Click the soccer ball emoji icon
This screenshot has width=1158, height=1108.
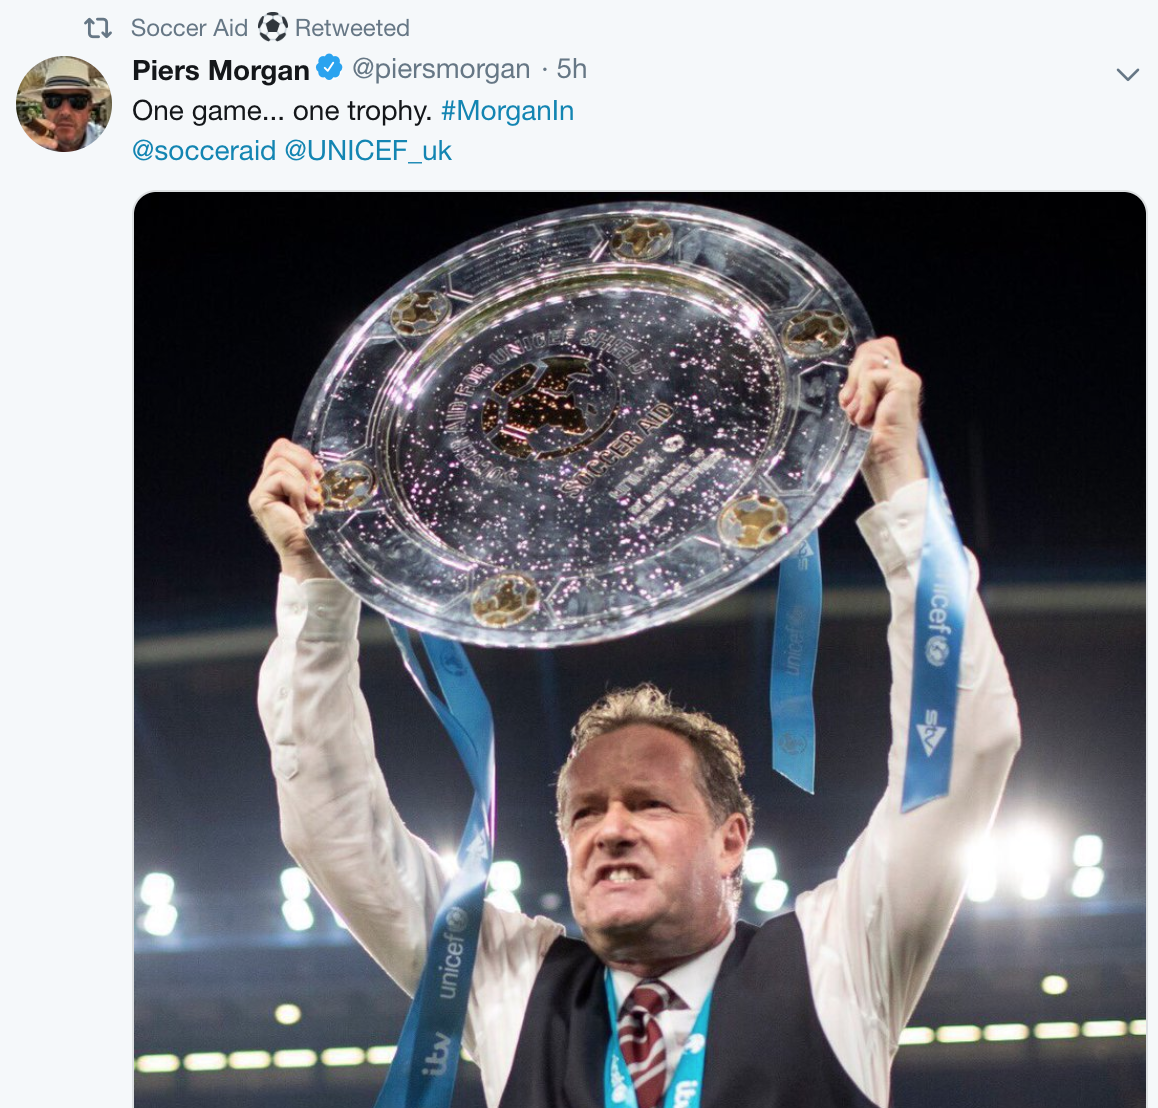coord(273,27)
